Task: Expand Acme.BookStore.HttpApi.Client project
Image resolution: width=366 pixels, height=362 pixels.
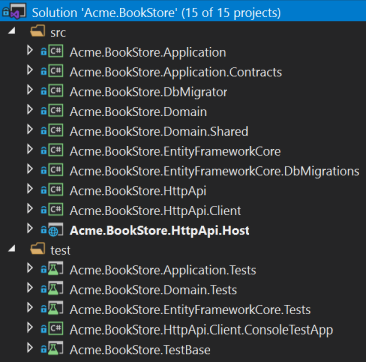Action: pos(30,208)
